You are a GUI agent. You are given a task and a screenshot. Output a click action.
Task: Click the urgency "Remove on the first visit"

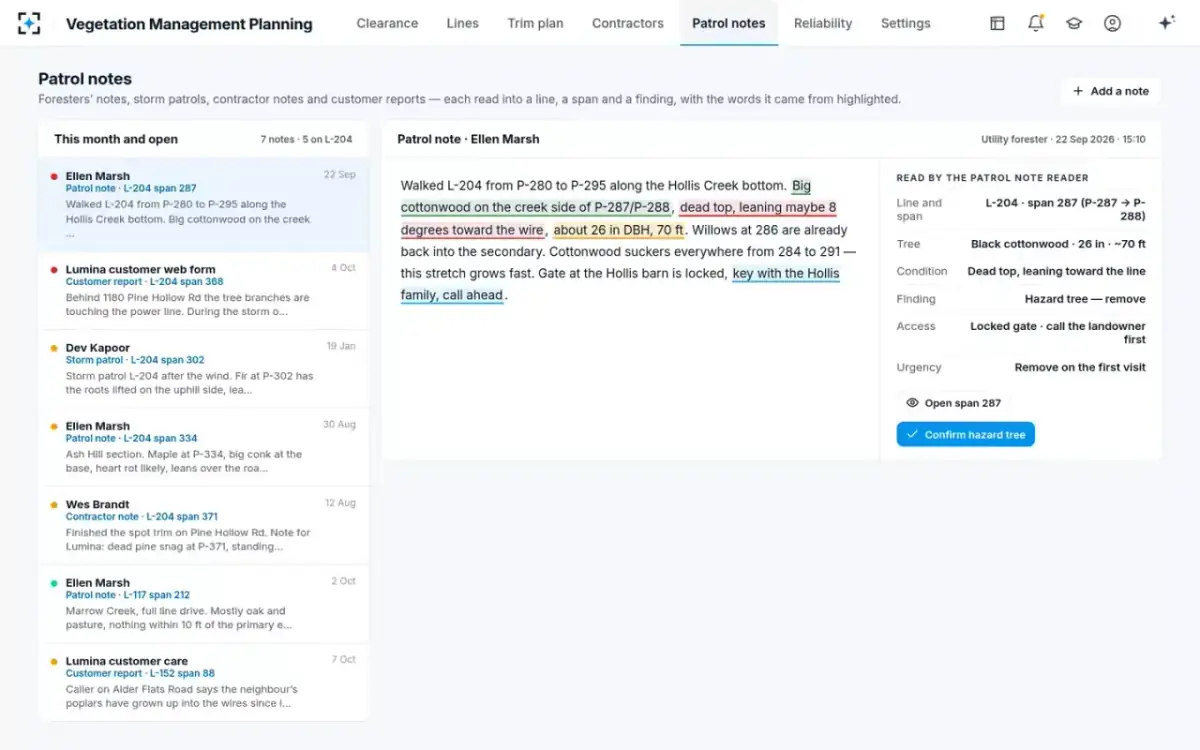pos(1080,367)
